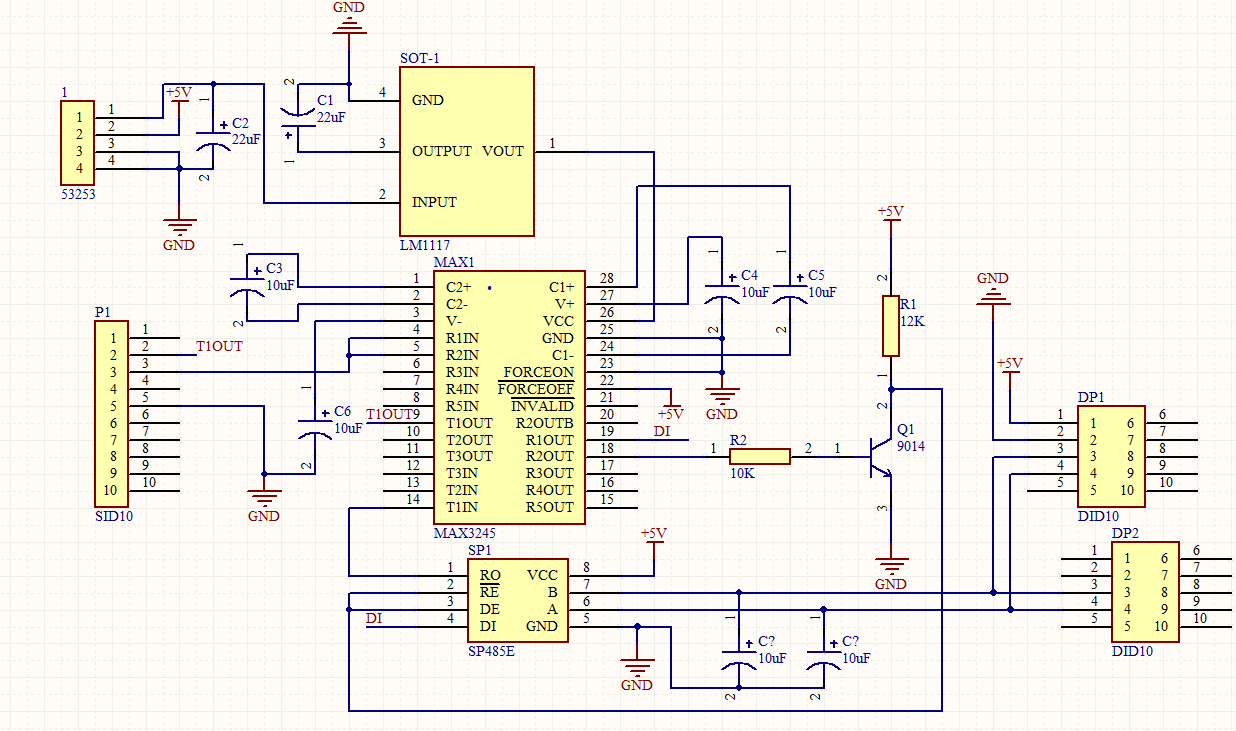Click the DI net label left of SP485E
Viewport: 1236px width, 731px height.
point(374,619)
